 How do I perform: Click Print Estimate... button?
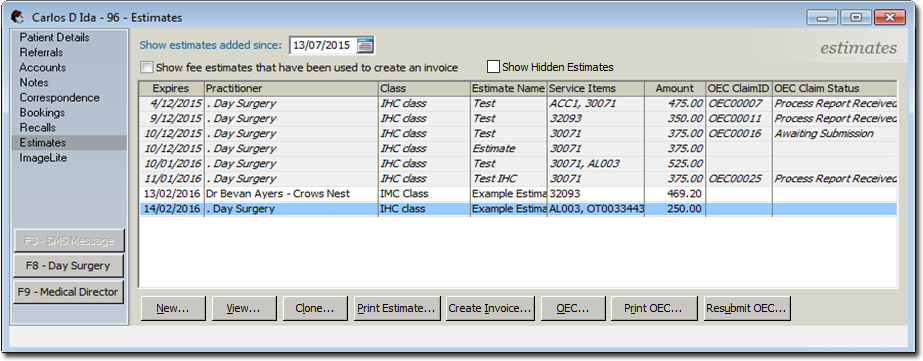397,308
